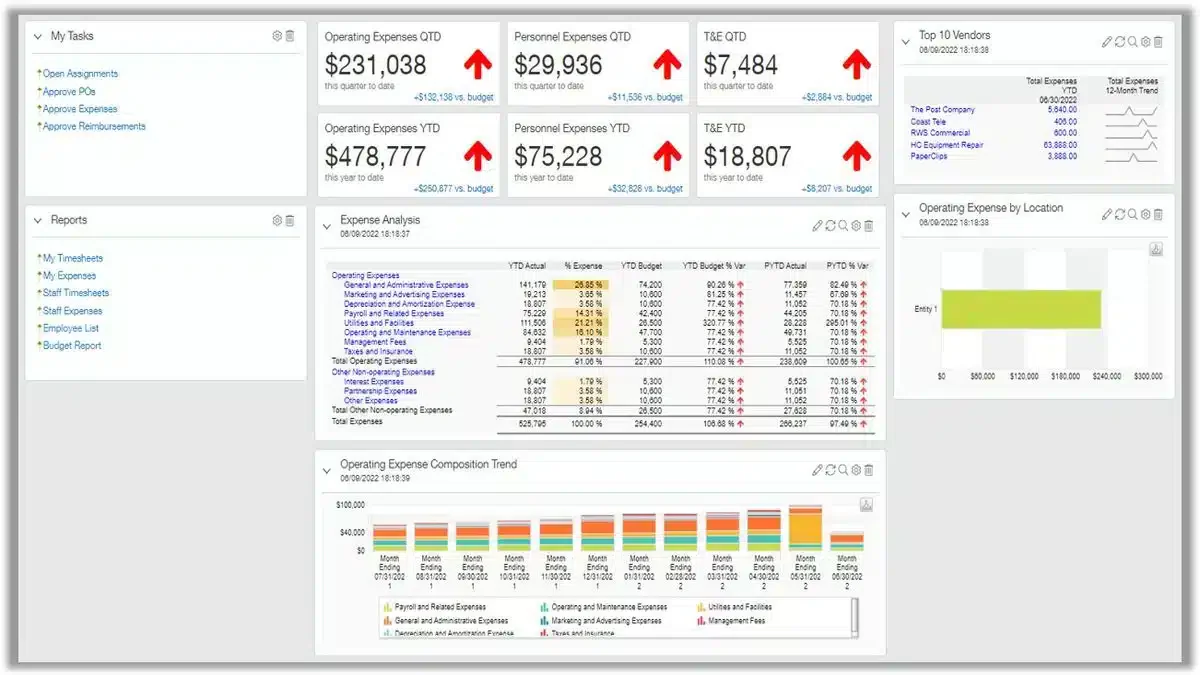Click Entity 1 green bar in location chart

[1021, 309]
